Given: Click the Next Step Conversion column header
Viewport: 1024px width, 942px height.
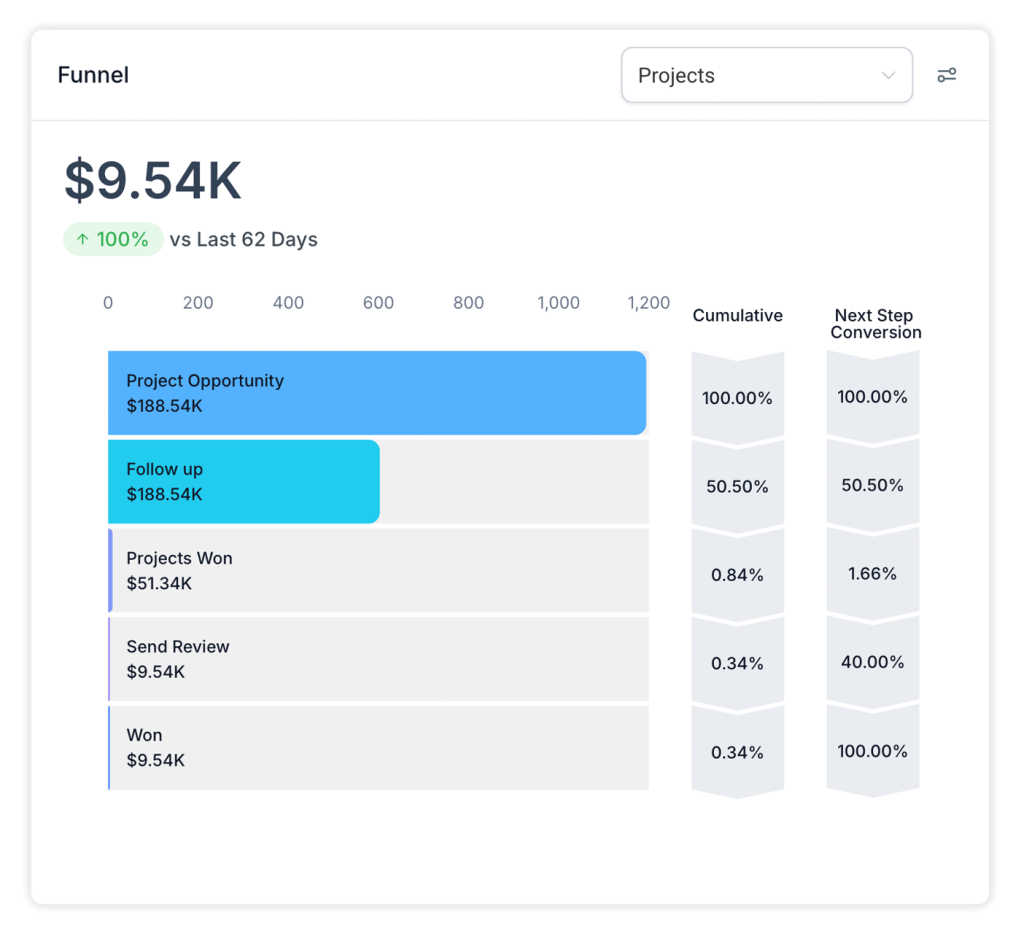Looking at the screenshot, I should (x=875, y=324).
